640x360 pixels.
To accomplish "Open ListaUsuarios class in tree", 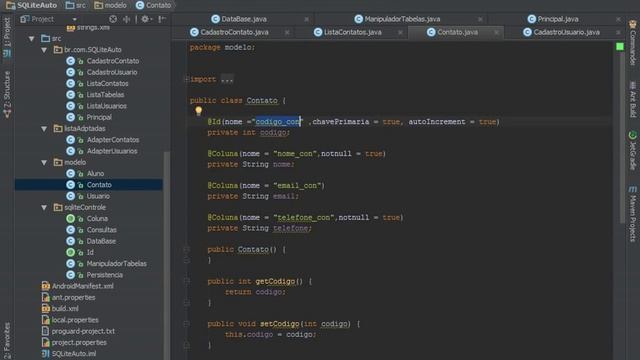I will tap(107, 106).
